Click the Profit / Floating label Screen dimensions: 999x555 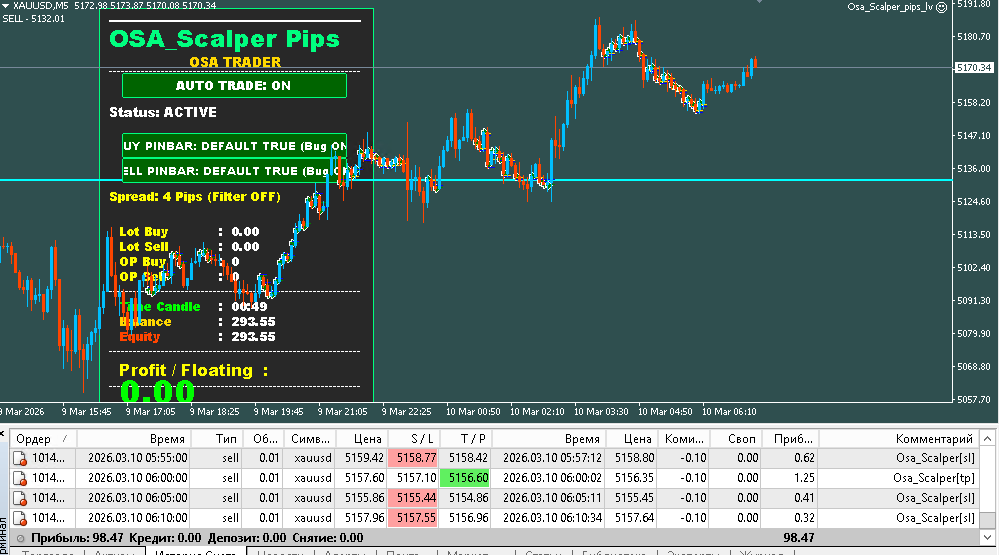click(x=194, y=370)
